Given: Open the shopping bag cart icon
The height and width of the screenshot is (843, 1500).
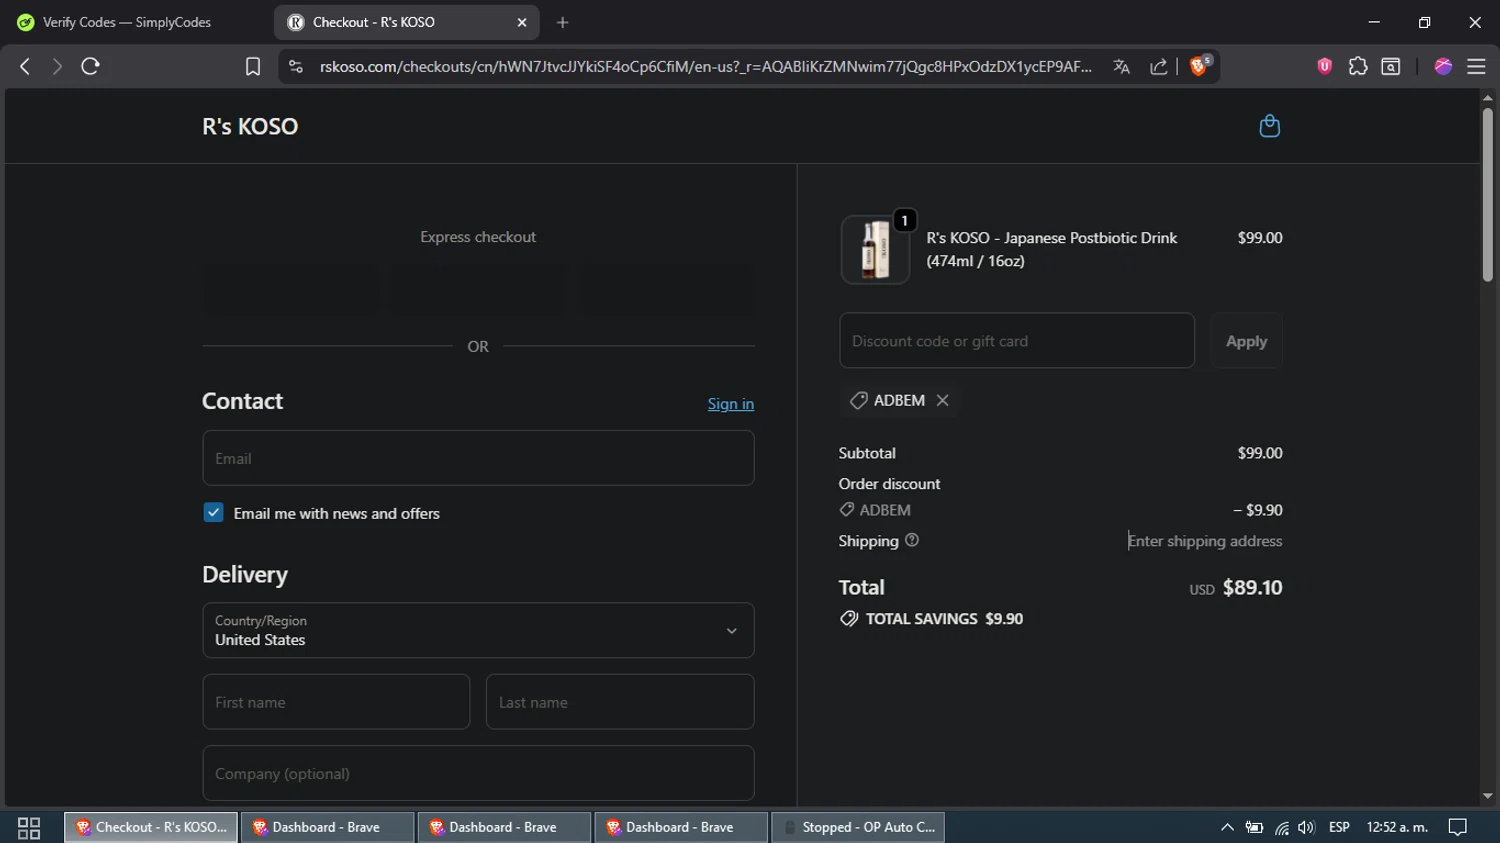Looking at the screenshot, I should [x=1269, y=126].
